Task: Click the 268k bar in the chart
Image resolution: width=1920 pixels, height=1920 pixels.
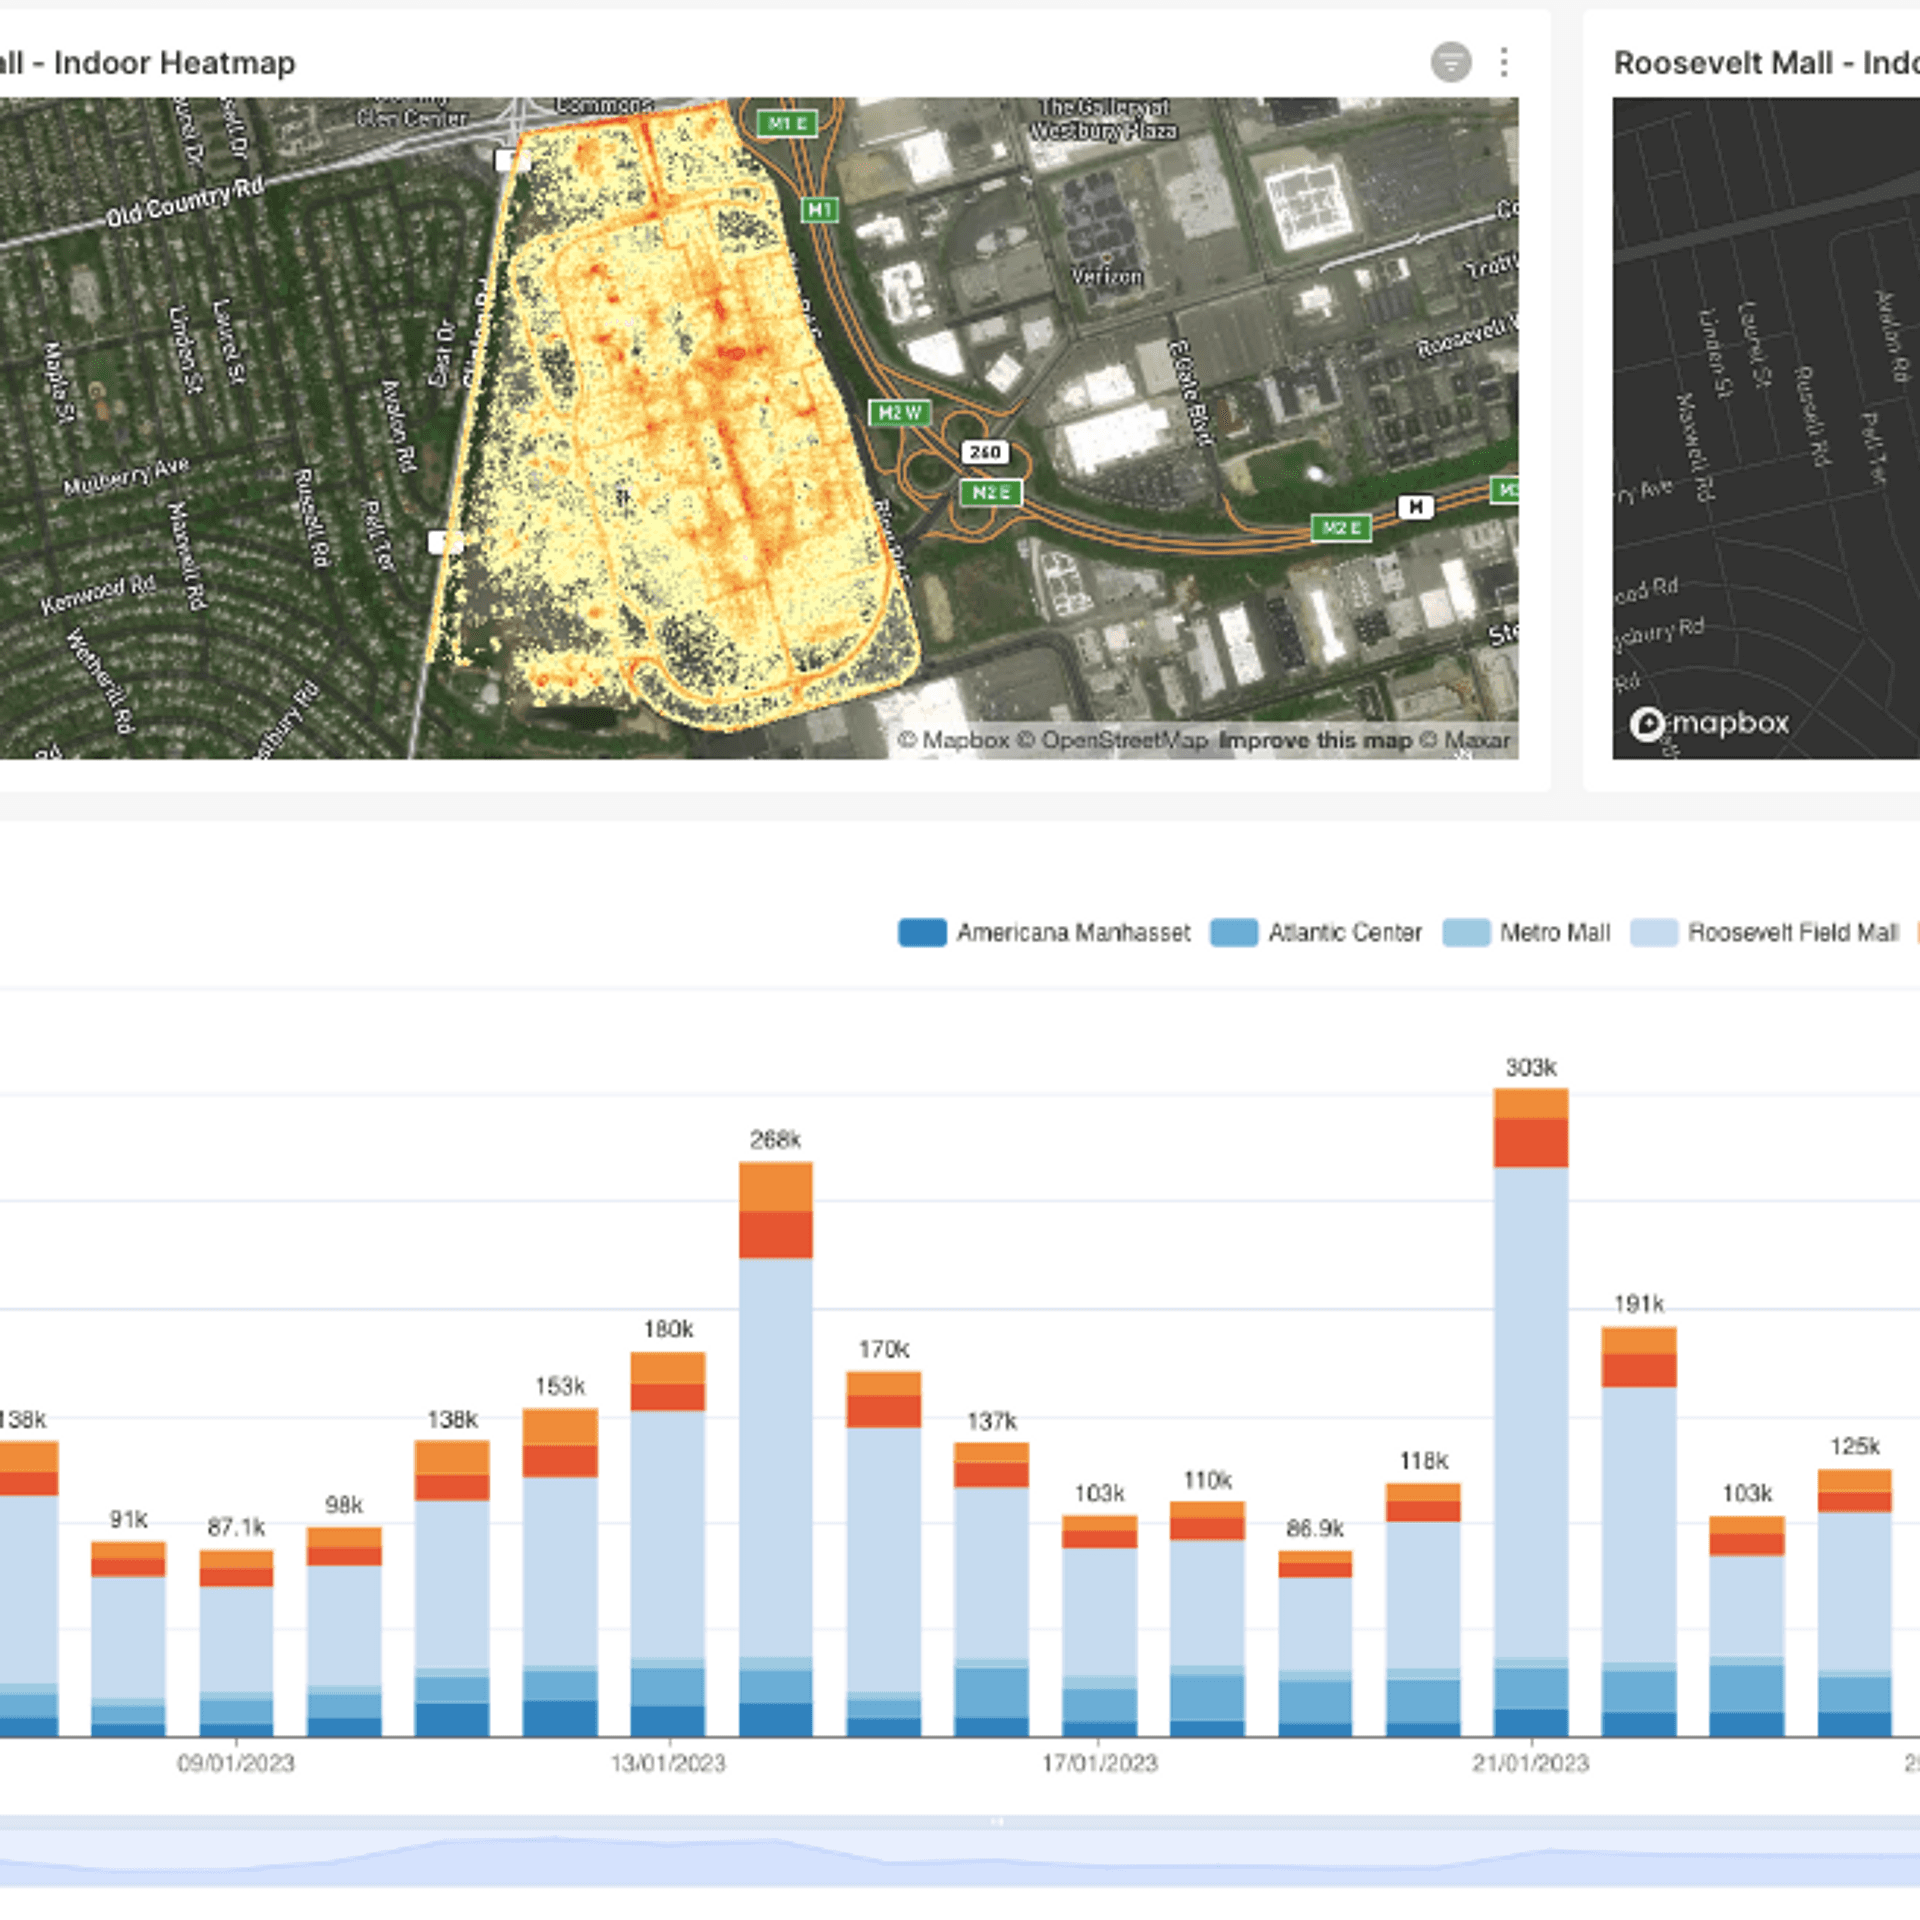Action: (776, 1449)
